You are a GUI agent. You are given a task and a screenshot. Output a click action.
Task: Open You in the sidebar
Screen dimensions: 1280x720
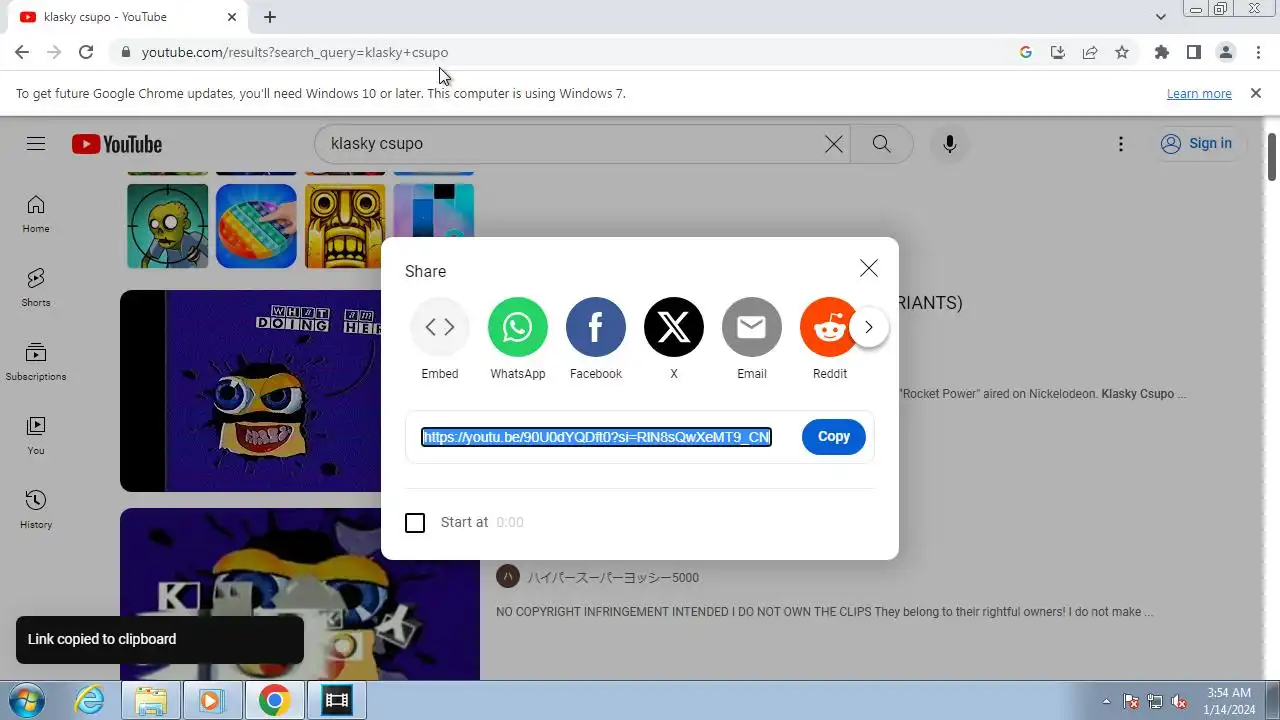pyautogui.click(x=36, y=436)
